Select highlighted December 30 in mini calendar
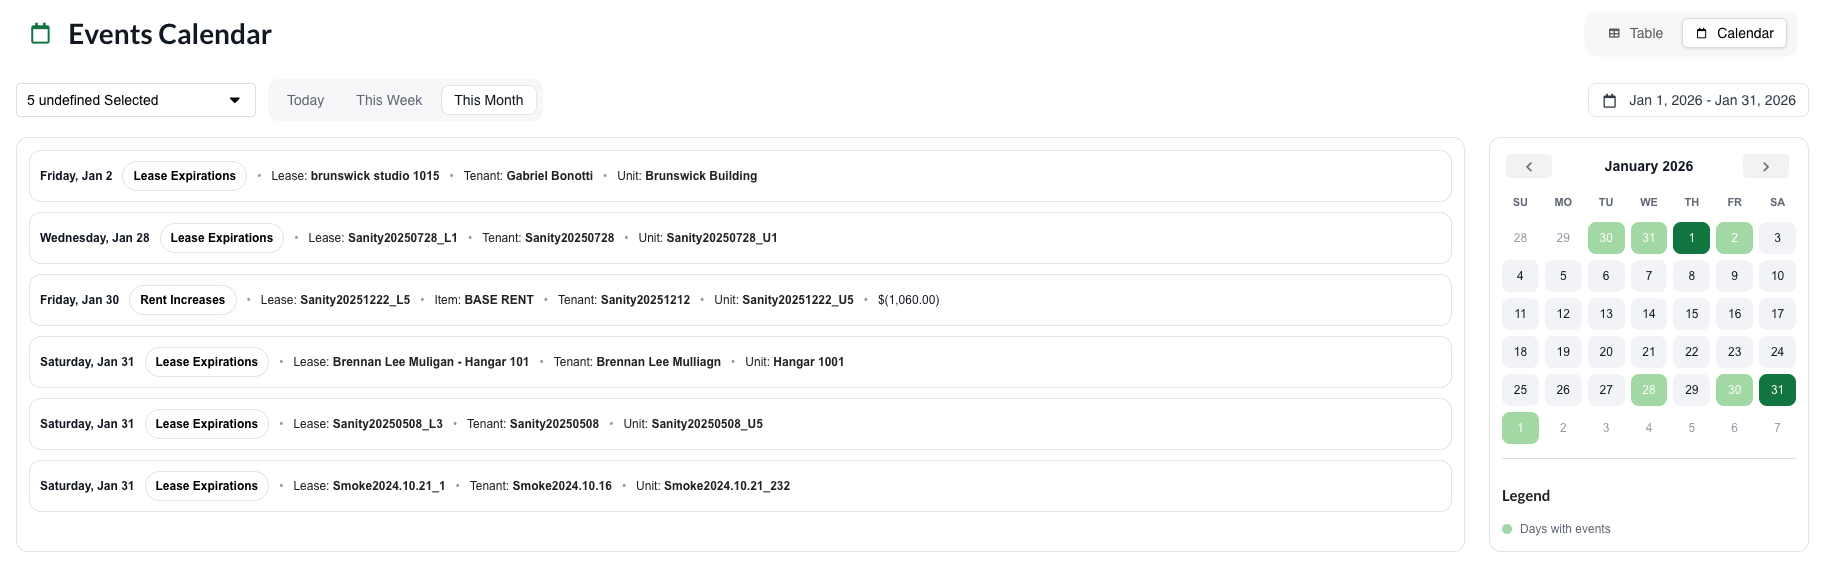Image resolution: width=1834 pixels, height=575 pixels. click(1606, 238)
